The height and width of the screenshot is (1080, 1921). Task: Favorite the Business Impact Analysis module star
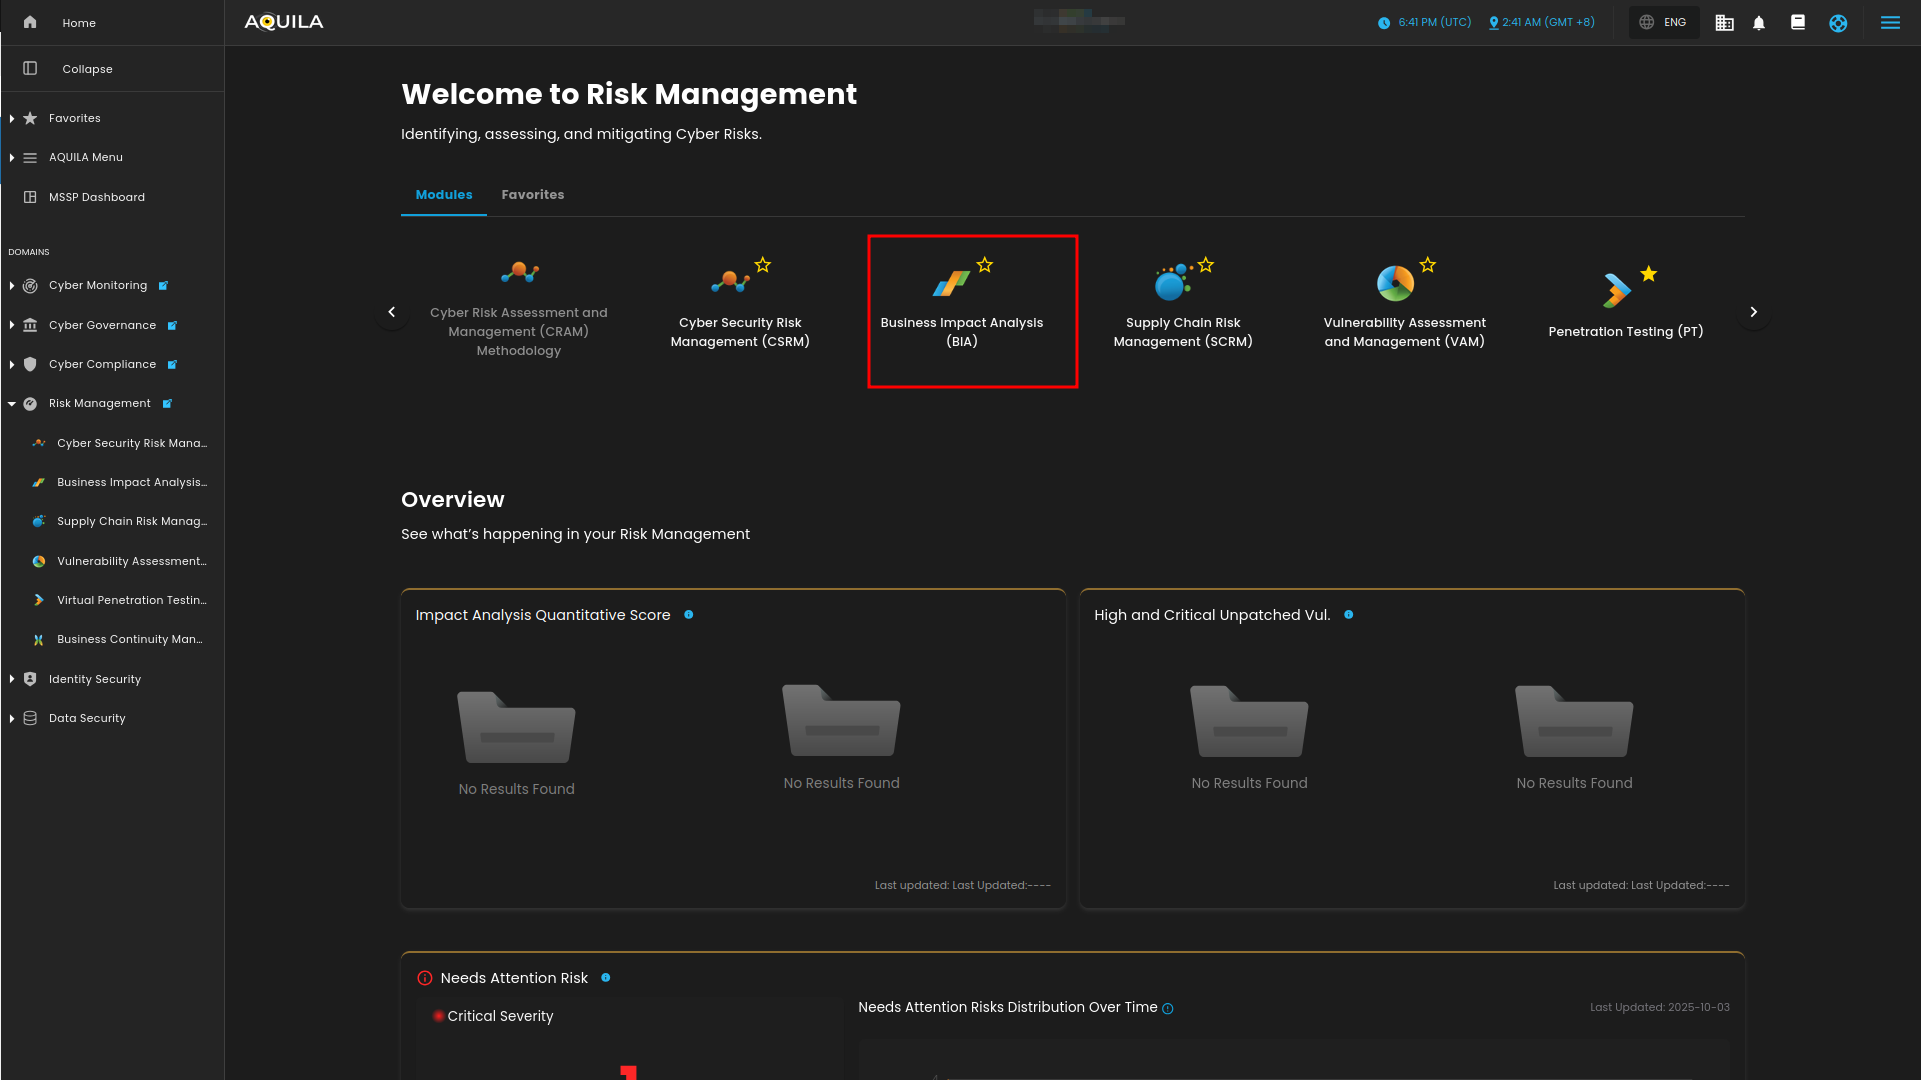click(x=985, y=265)
